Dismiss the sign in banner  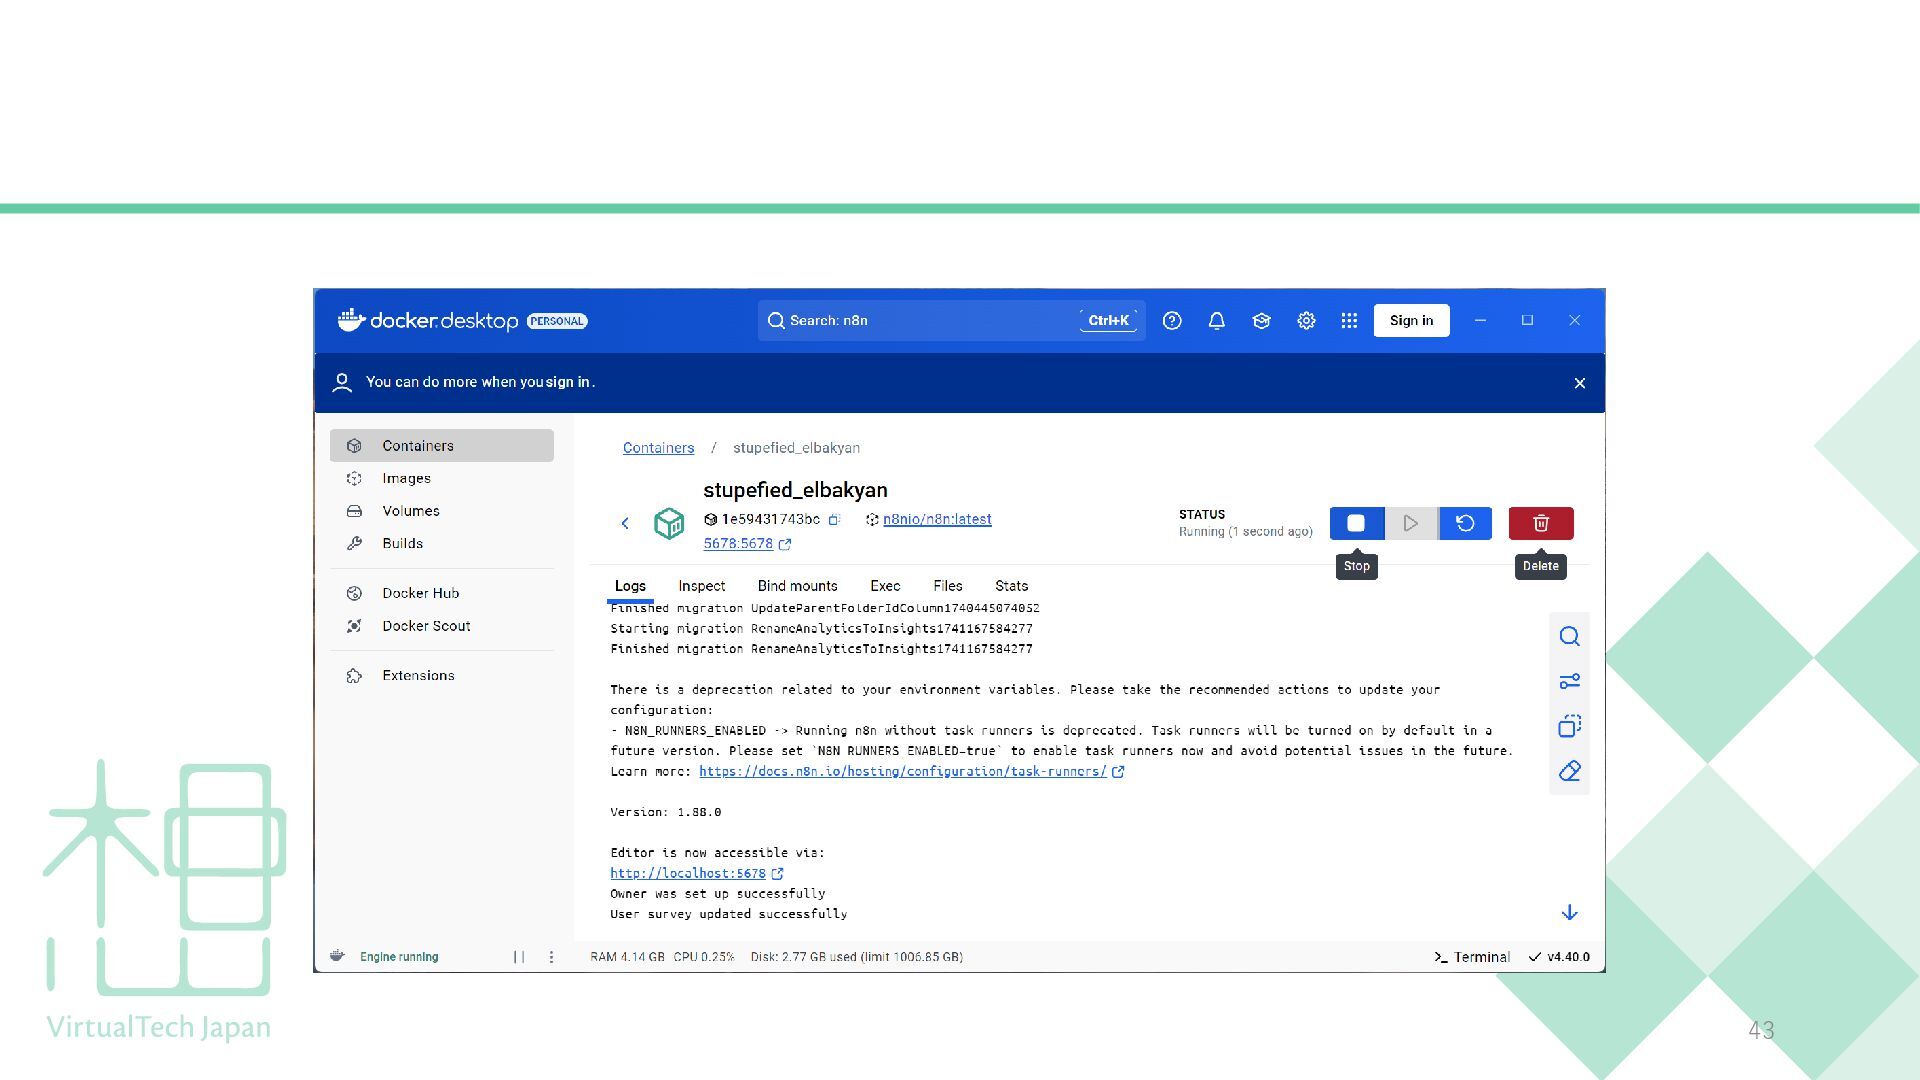1580,383
